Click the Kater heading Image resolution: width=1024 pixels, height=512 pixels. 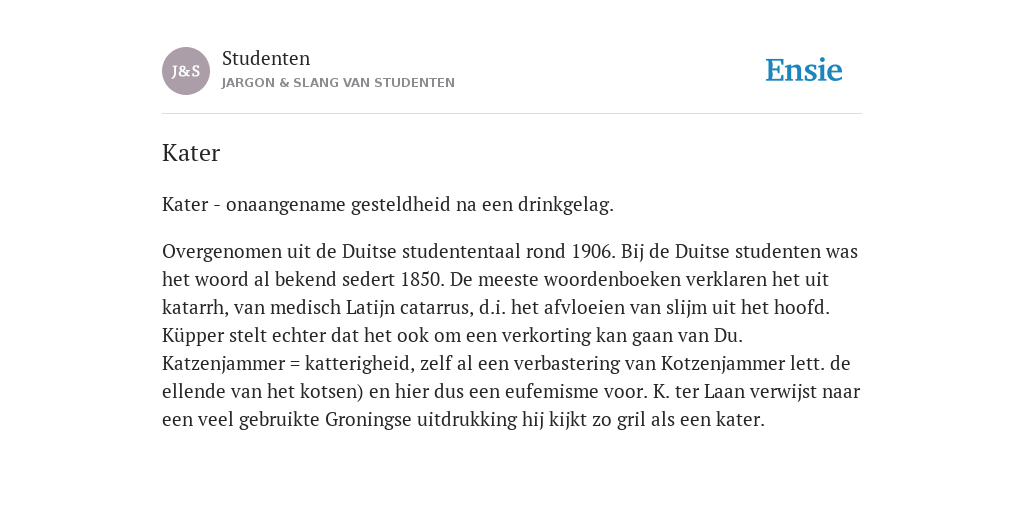tap(191, 153)
